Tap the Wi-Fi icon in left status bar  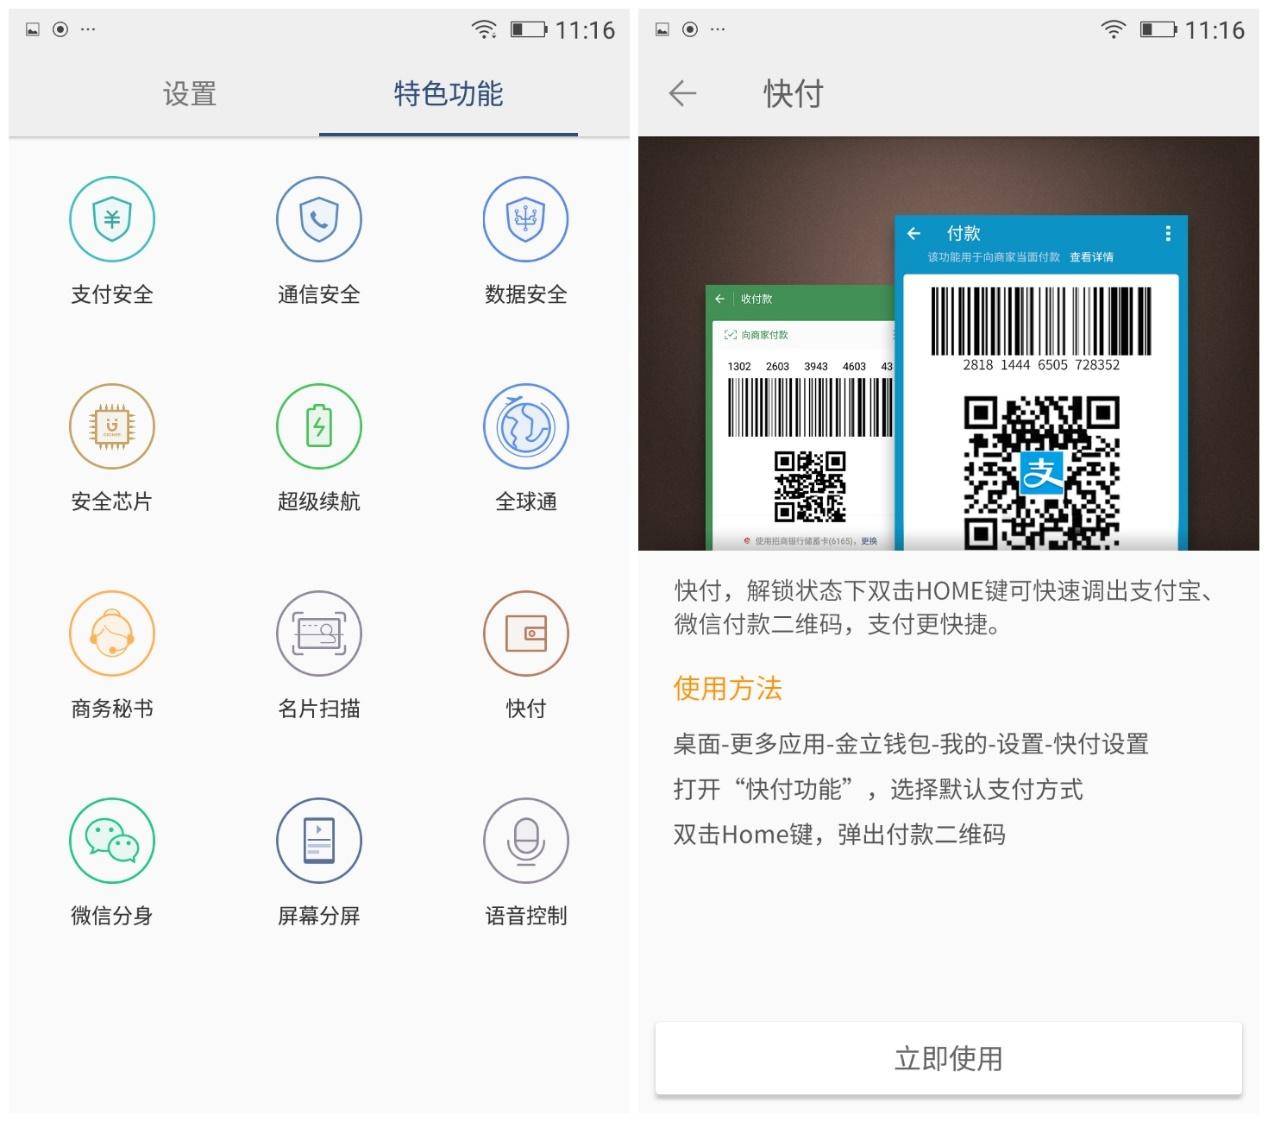tap(484, 29)
